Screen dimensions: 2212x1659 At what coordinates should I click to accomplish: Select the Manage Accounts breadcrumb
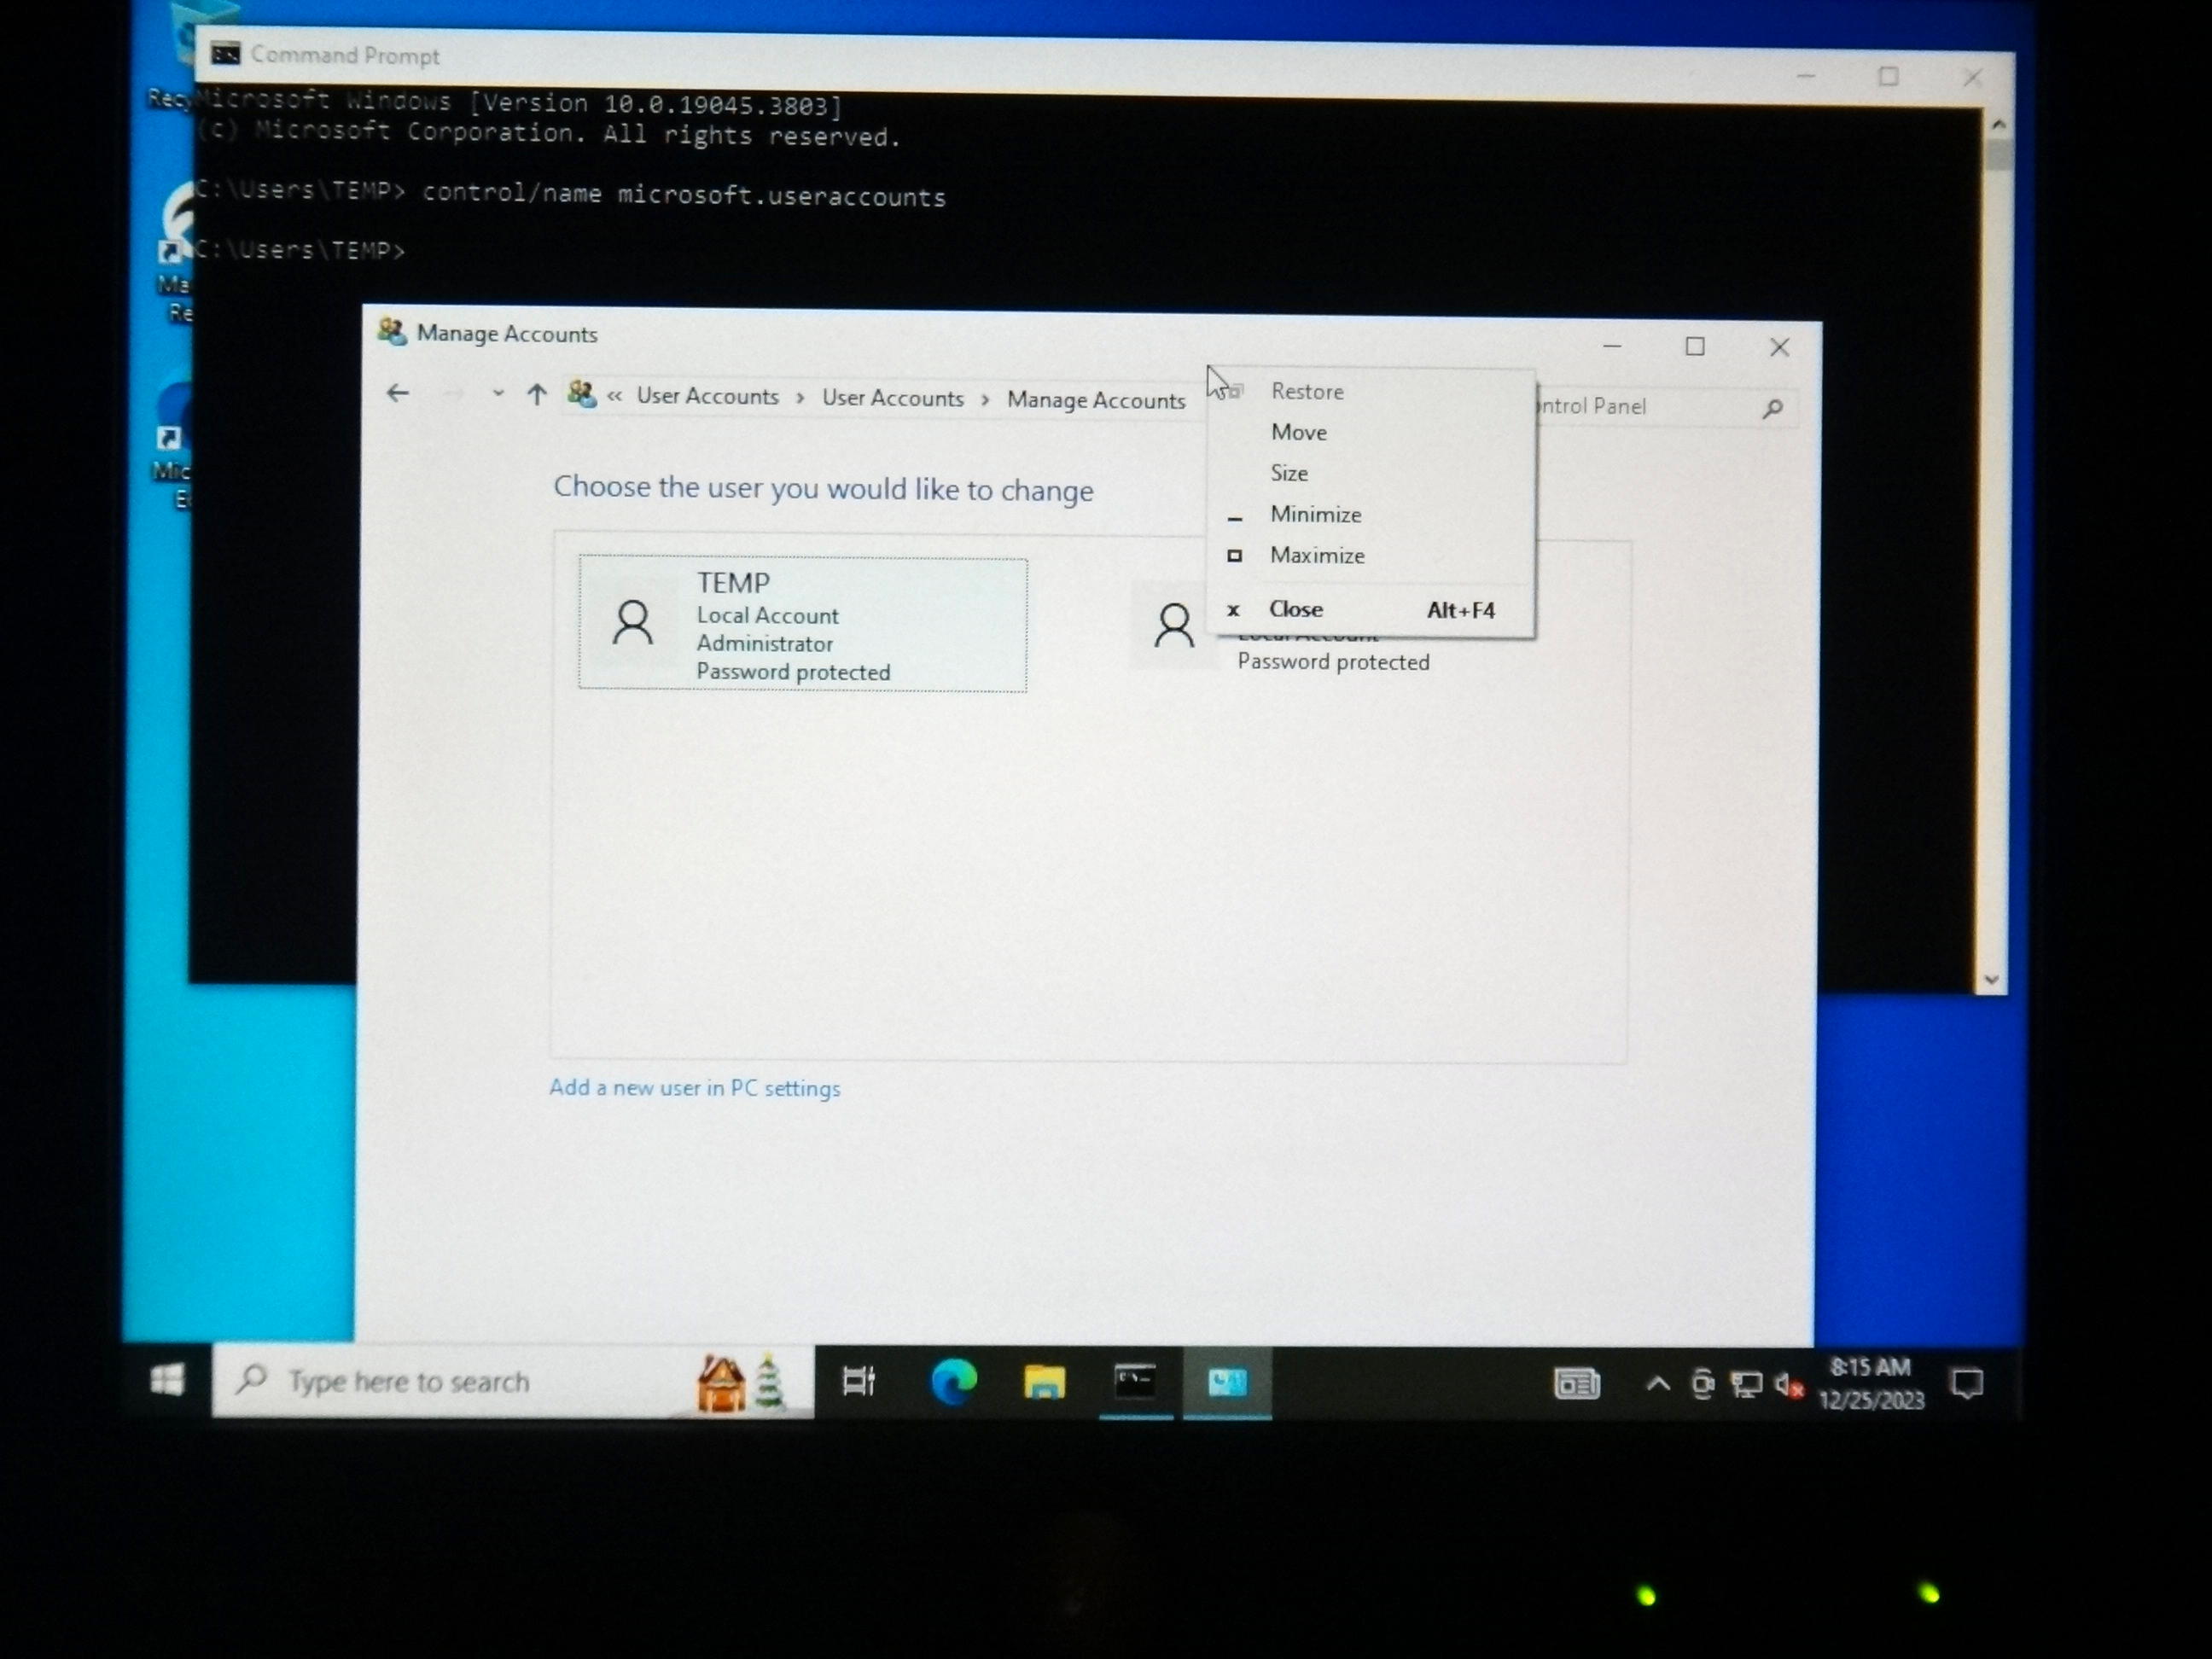[1096, 400]
